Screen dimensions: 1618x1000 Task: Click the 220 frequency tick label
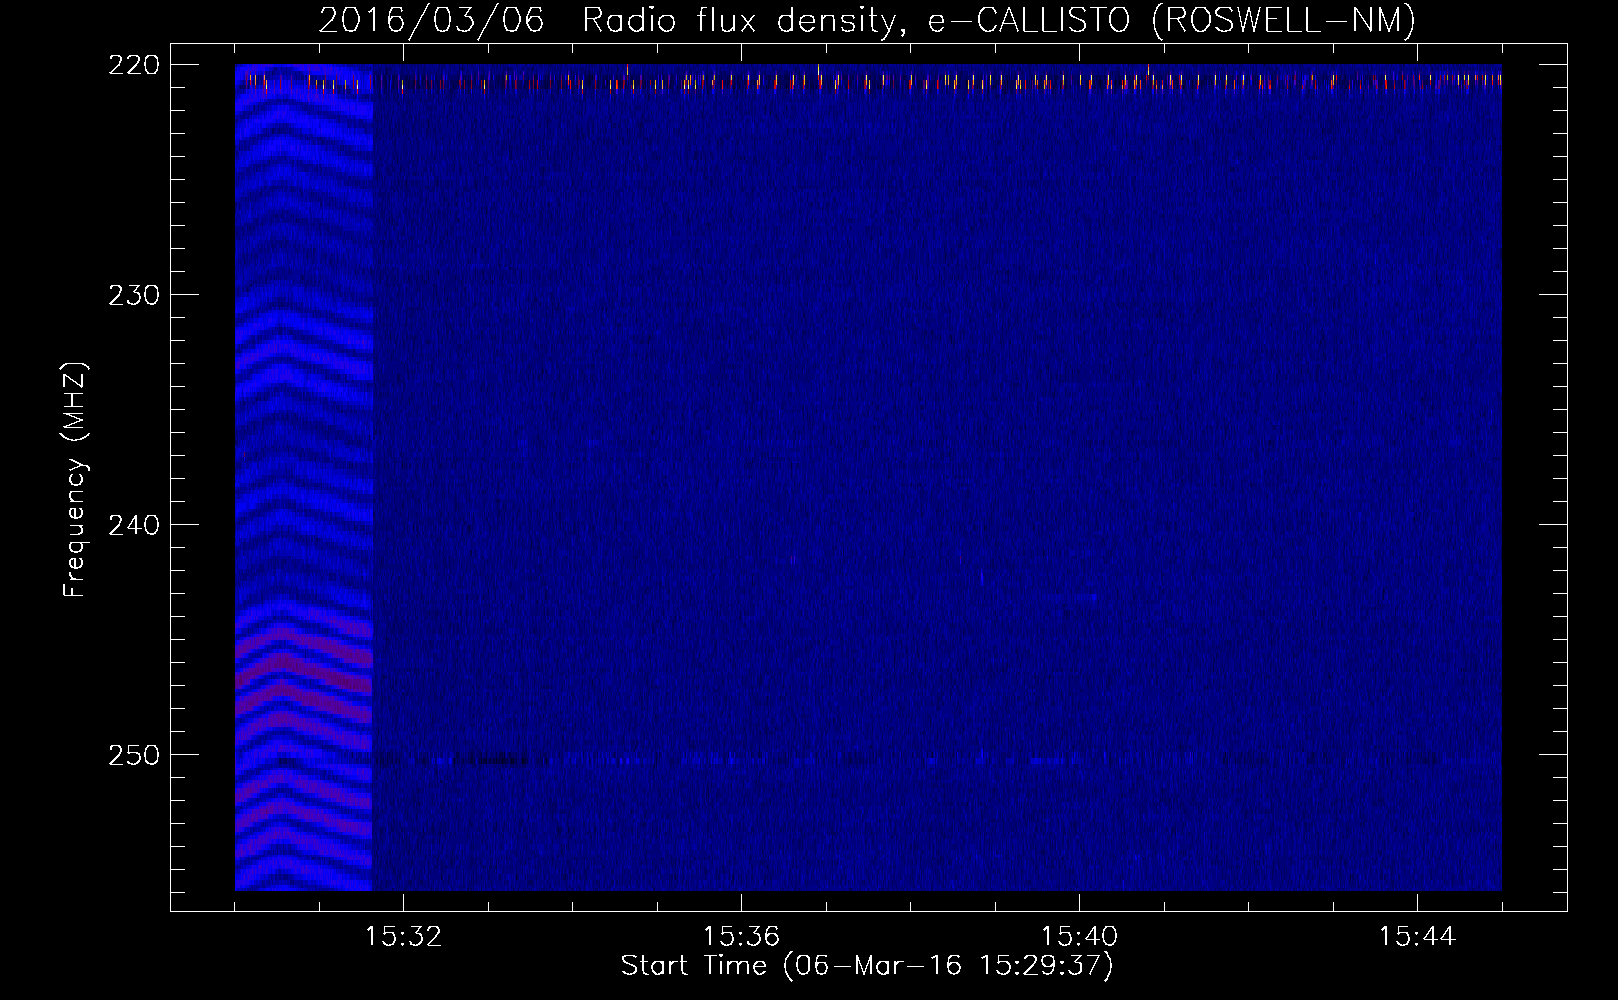tap(134, 65)
